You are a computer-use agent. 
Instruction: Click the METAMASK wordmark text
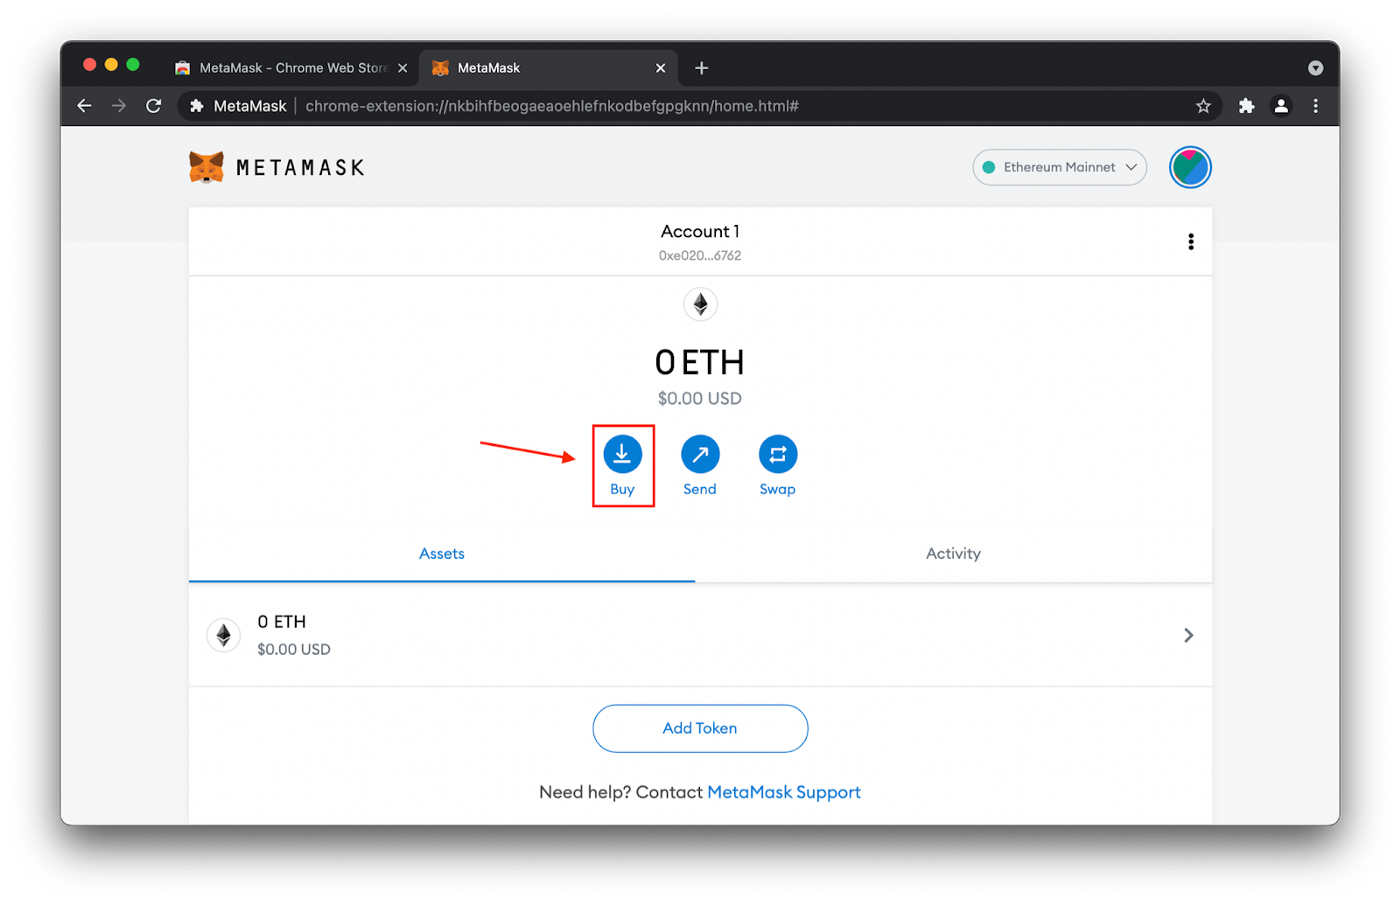click(x=300, y=168)
